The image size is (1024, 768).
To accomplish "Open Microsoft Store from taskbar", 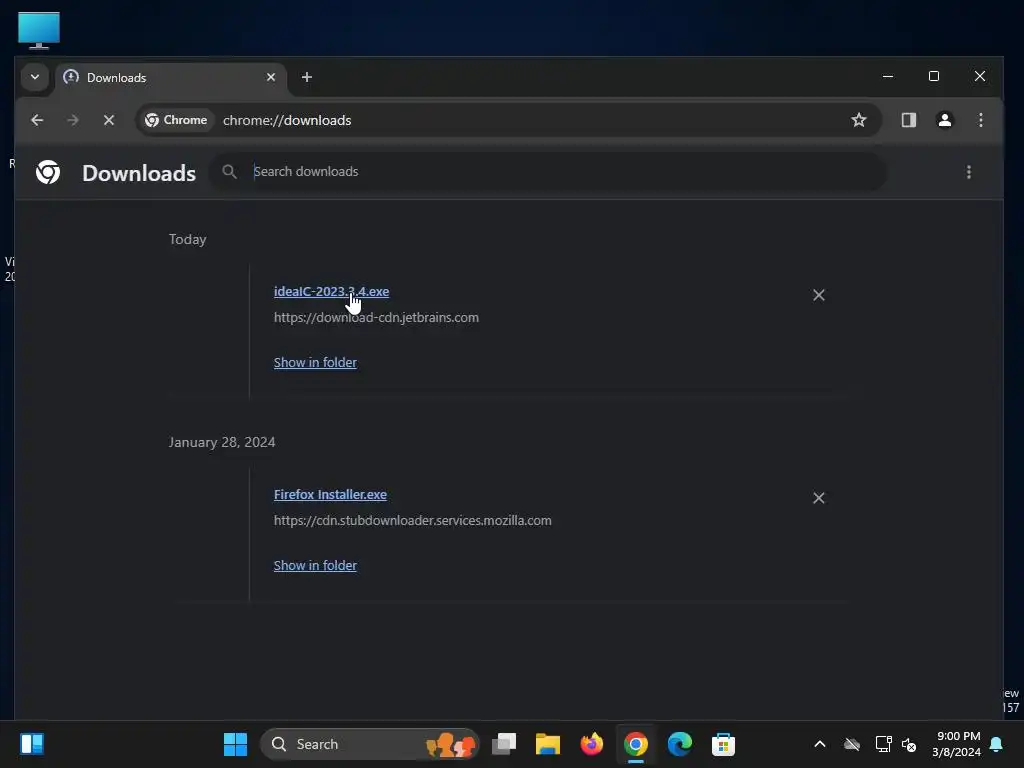I will (723, 744).
